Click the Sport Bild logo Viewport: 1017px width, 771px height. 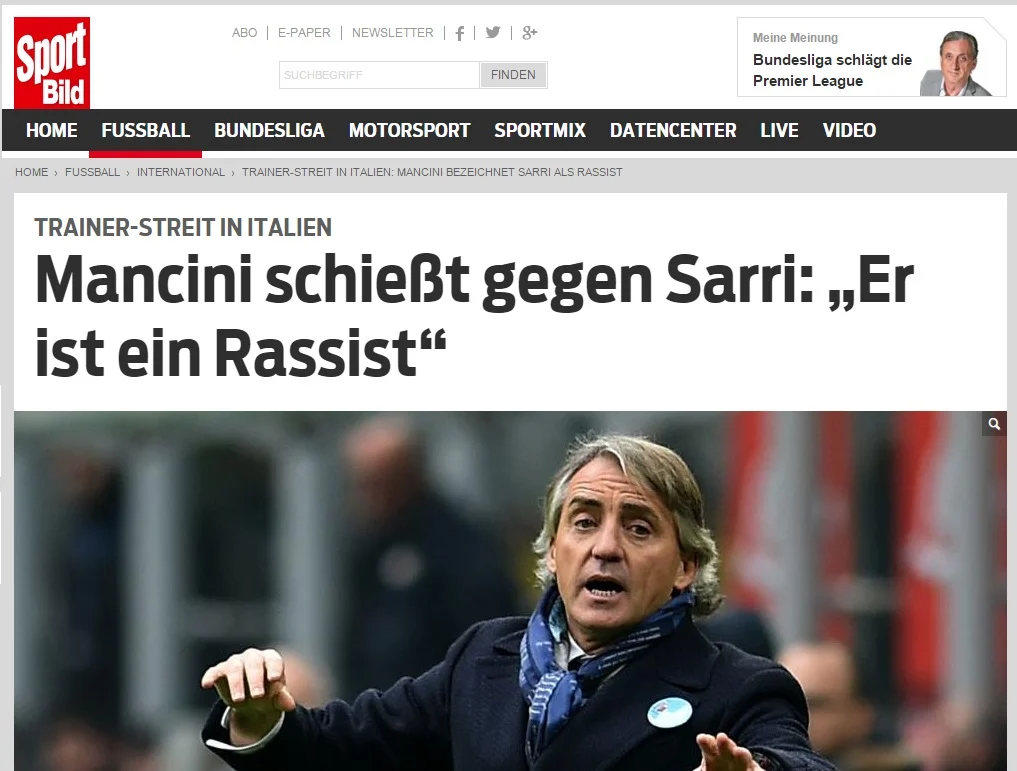tap(52, 63)
